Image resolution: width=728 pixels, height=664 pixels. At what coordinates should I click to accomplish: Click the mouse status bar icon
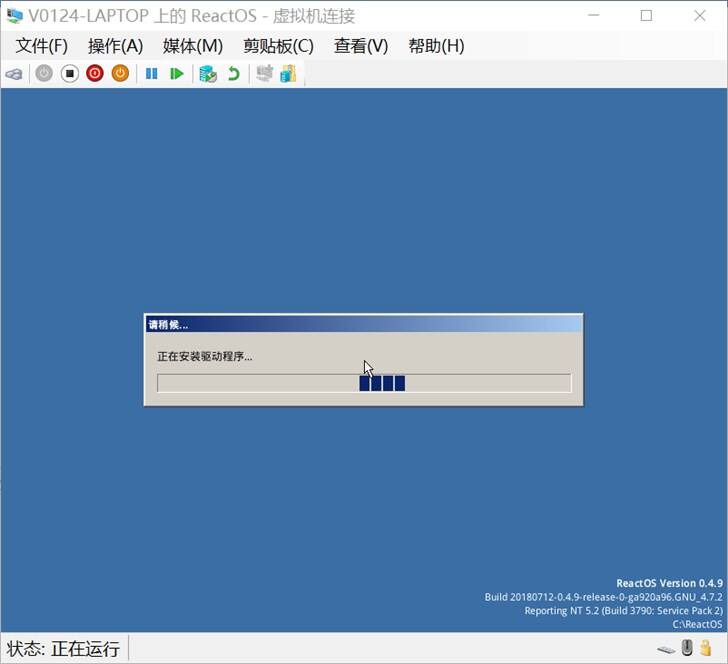click(x=687, y=648)
